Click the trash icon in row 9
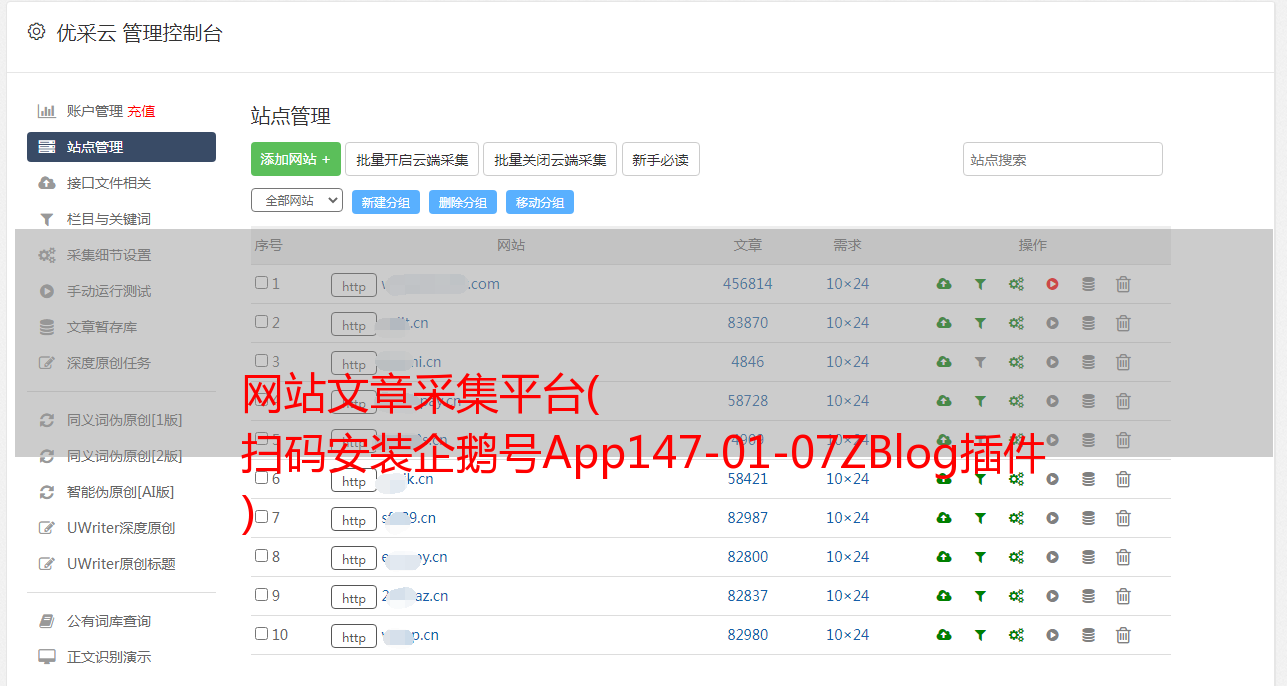 [x=1123, y=596]
